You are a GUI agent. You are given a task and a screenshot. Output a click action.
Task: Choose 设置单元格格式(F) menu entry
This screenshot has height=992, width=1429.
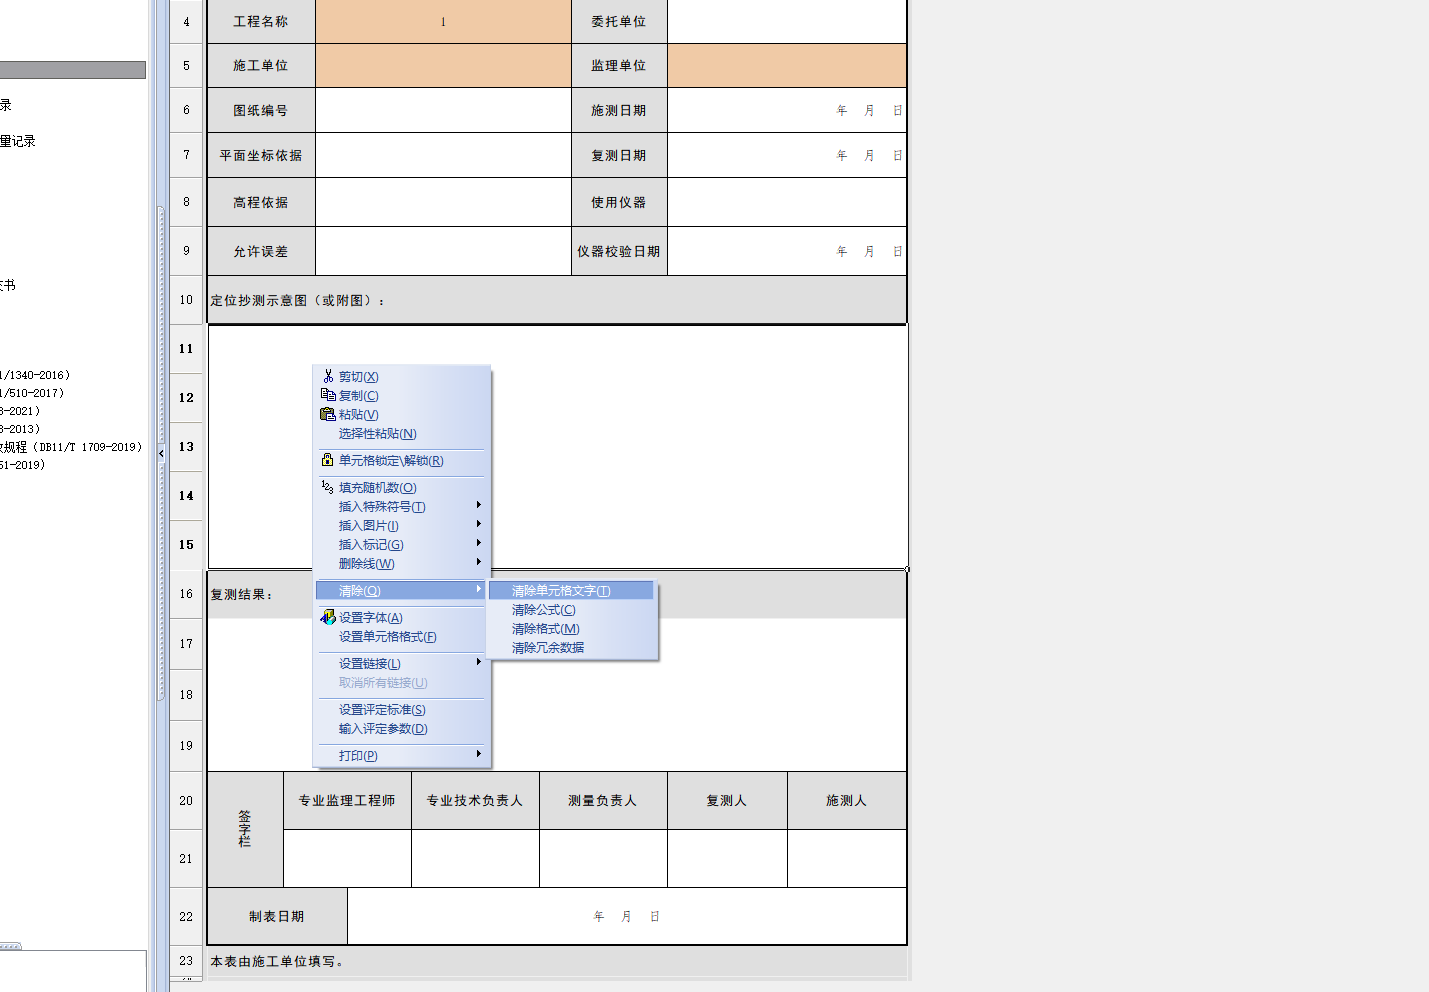point(387,637)
